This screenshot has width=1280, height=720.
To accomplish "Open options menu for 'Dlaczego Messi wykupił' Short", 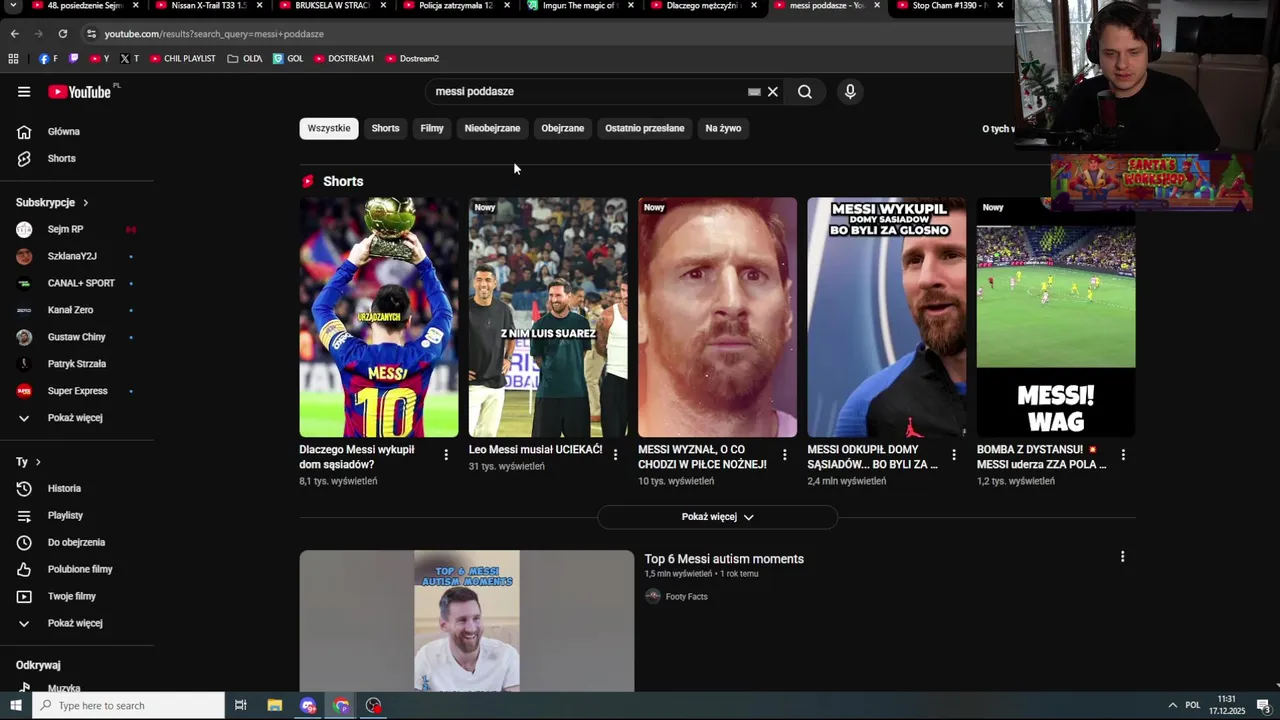I will point(446,455).
